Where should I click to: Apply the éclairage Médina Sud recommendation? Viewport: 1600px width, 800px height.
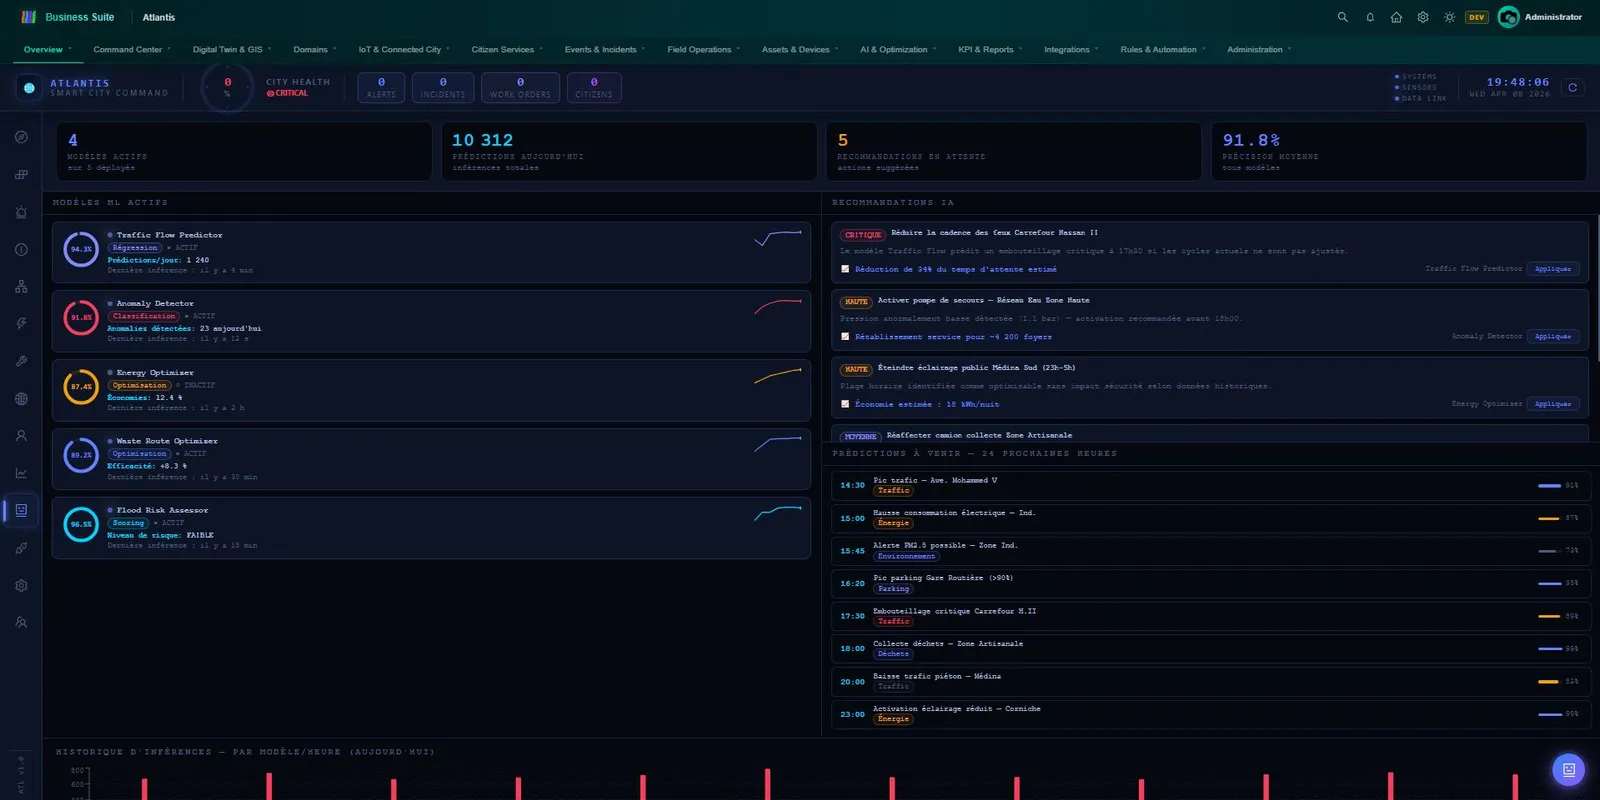[x=1553, y=404]
